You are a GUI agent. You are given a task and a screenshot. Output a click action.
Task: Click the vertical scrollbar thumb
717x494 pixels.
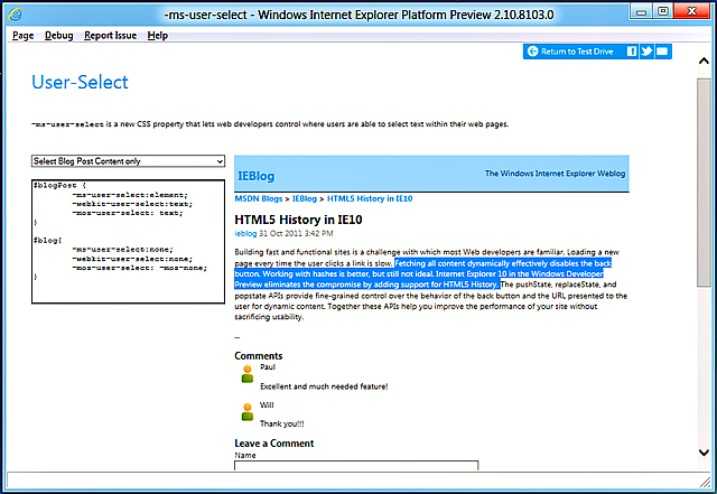pos(704,183)
